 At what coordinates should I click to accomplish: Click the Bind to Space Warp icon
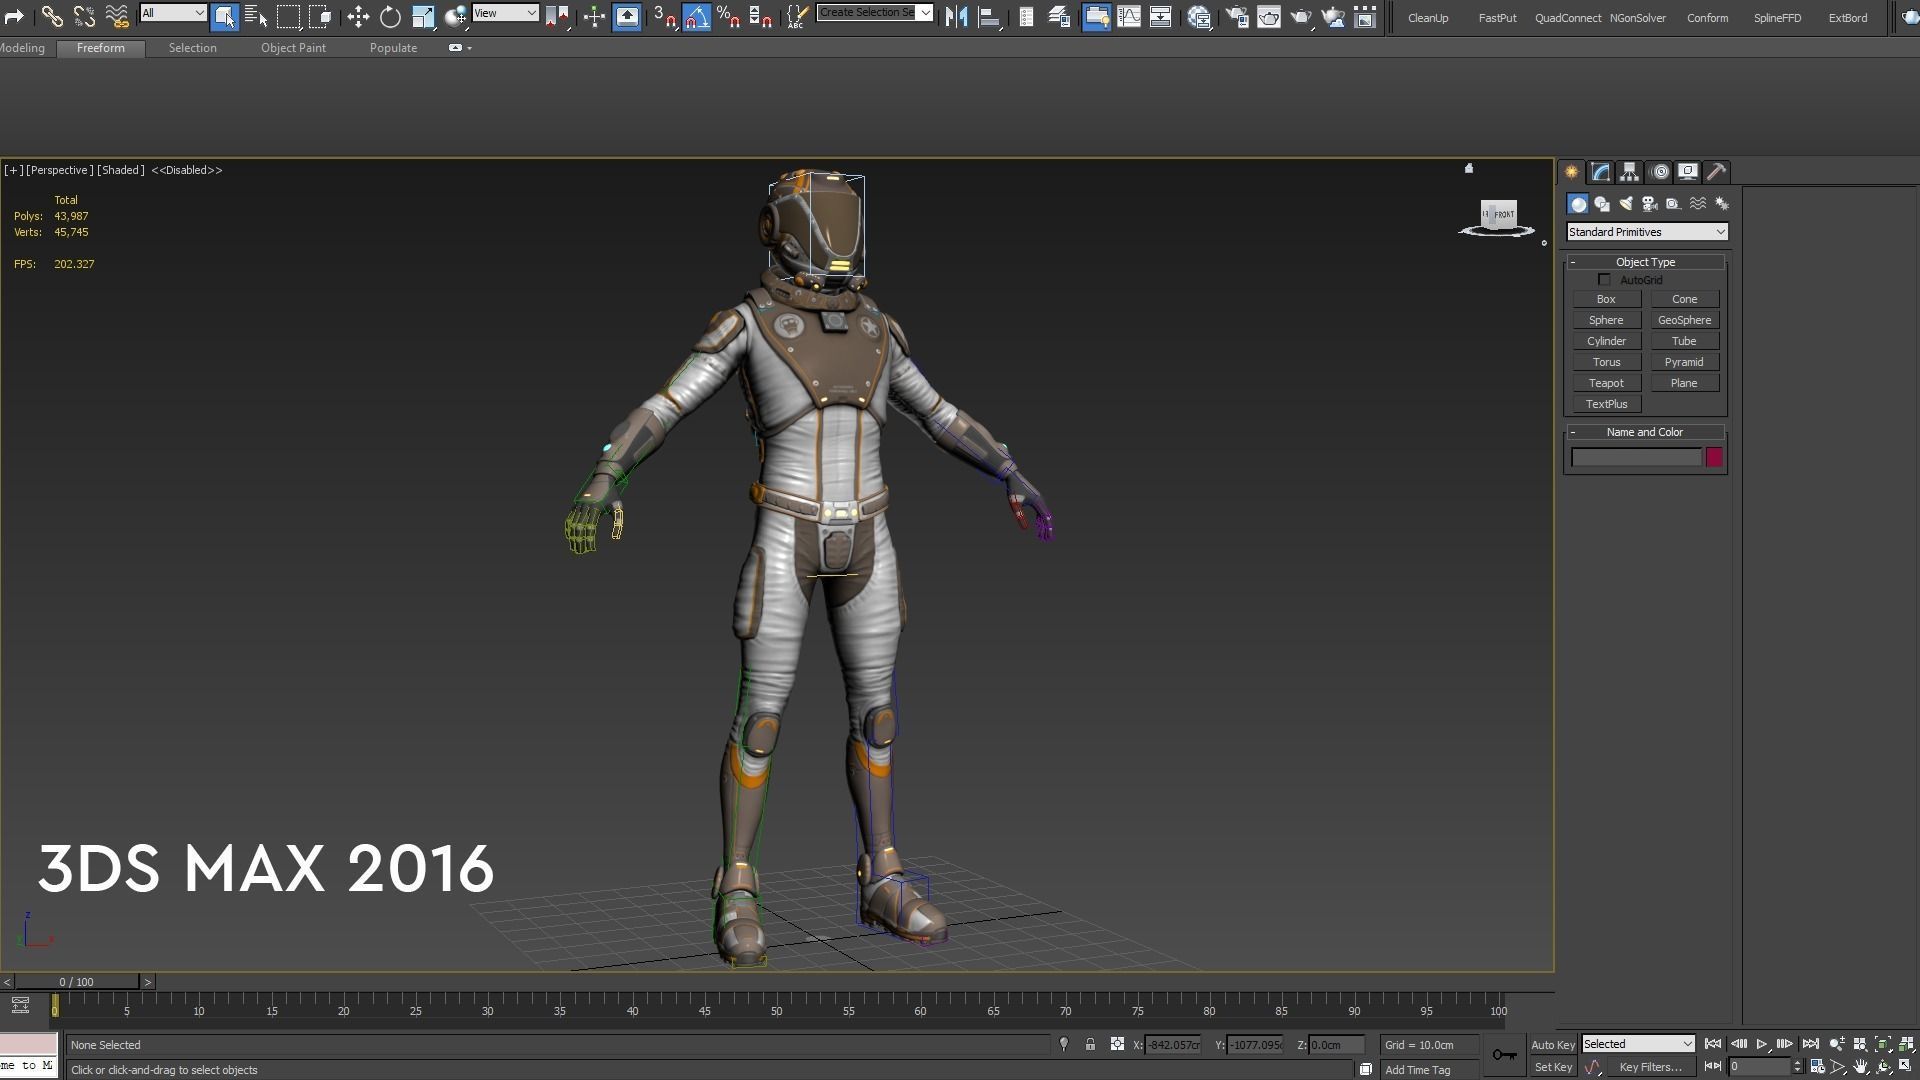coord(117,16)
